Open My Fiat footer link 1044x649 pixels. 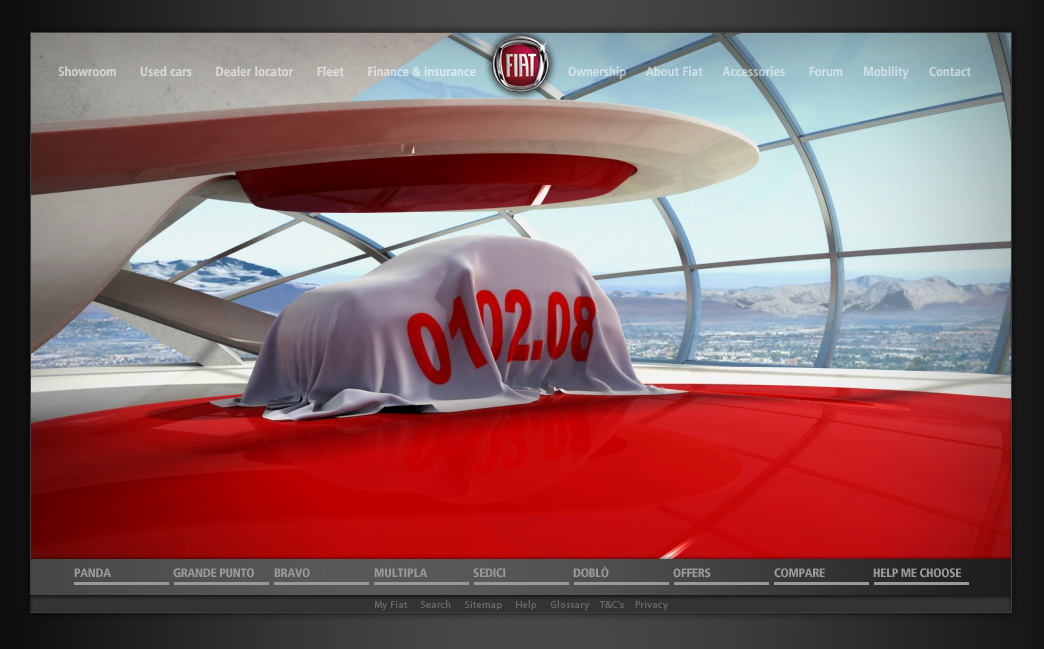[x=391, y=605]
